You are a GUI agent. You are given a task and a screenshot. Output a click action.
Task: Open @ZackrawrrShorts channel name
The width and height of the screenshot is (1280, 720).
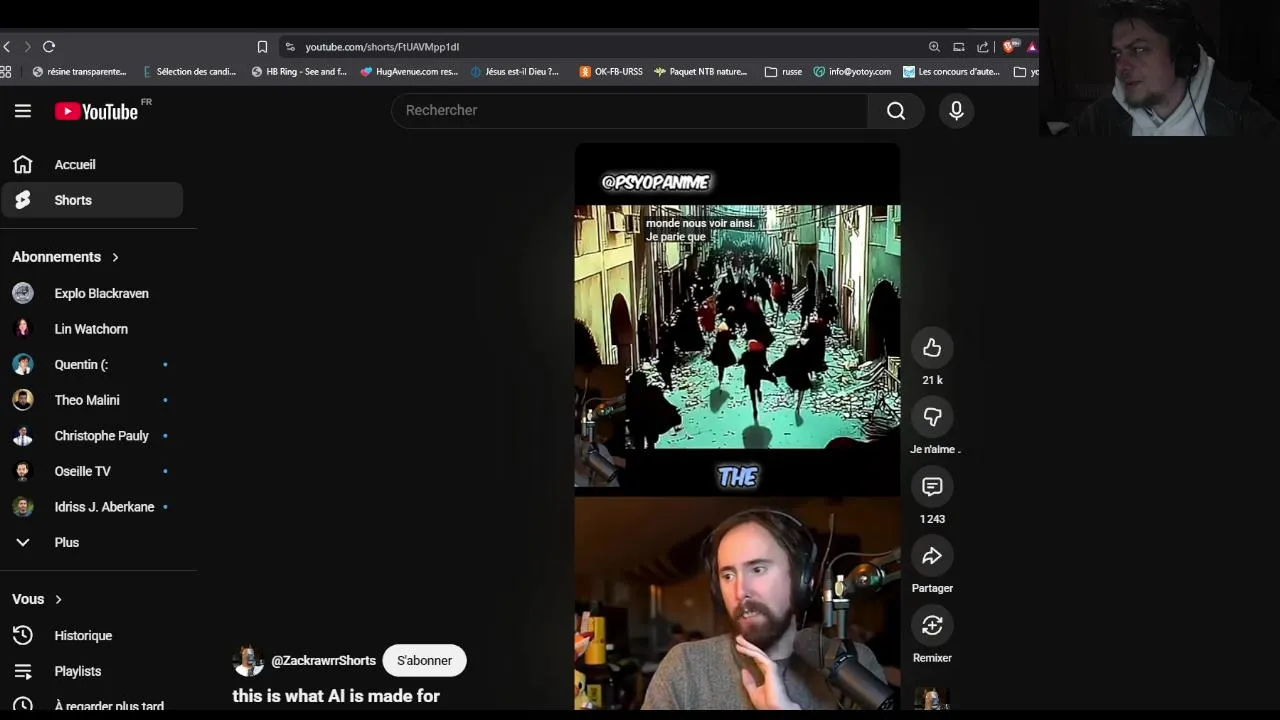[x=323, y=661]
